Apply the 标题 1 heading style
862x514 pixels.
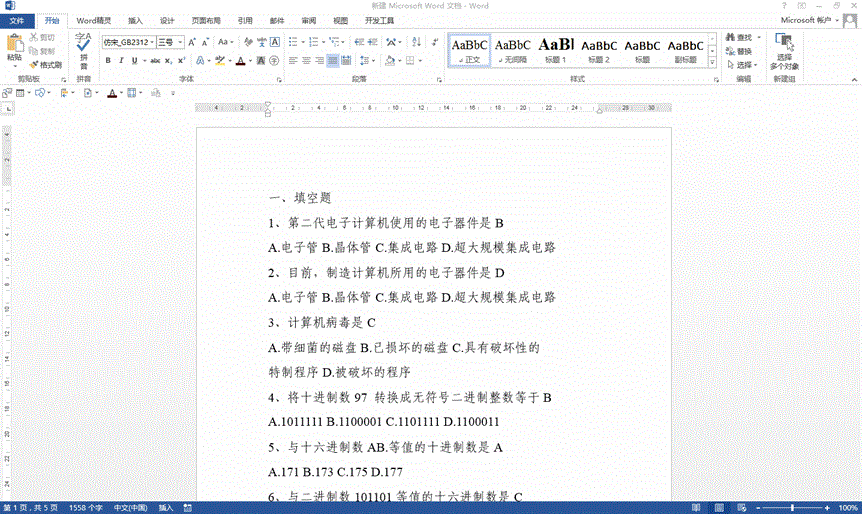tap(556, 49)
